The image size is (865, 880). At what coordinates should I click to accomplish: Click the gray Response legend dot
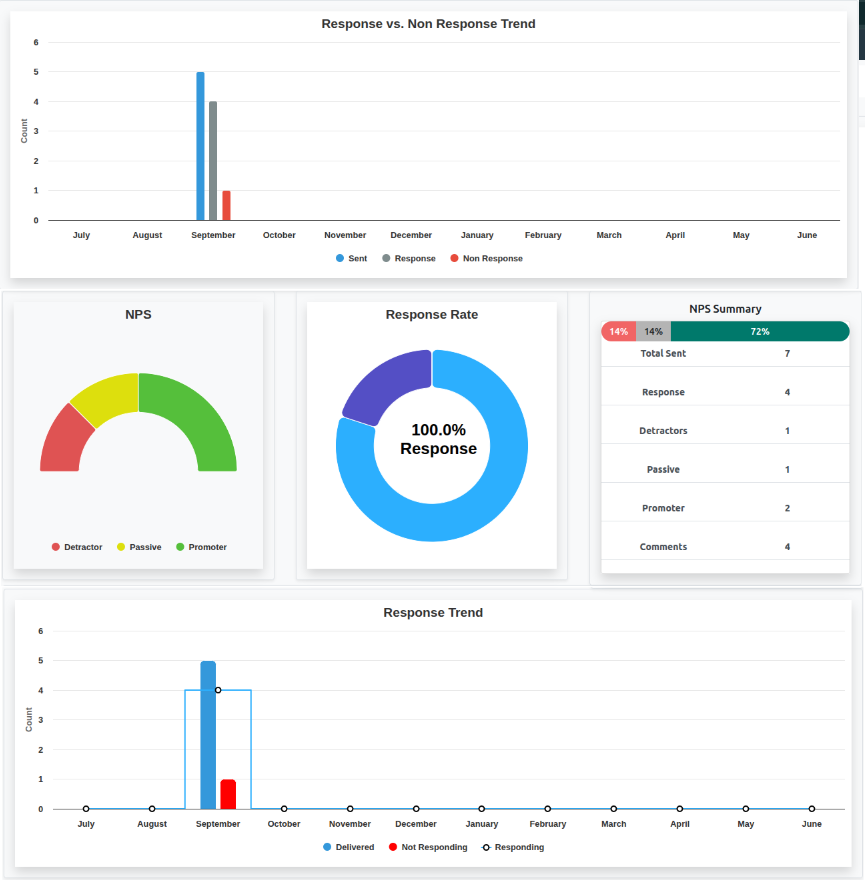click(x=386, y=258)
